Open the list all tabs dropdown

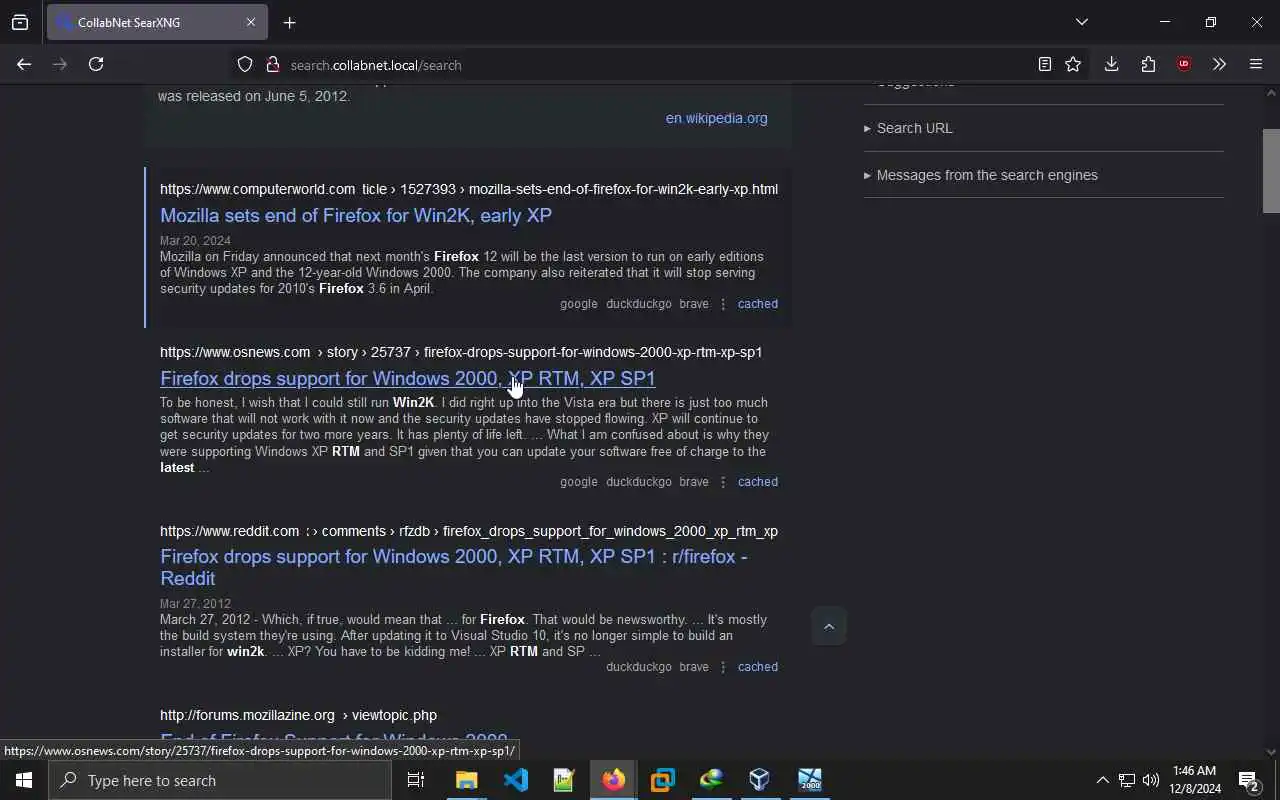[1081, 22]
